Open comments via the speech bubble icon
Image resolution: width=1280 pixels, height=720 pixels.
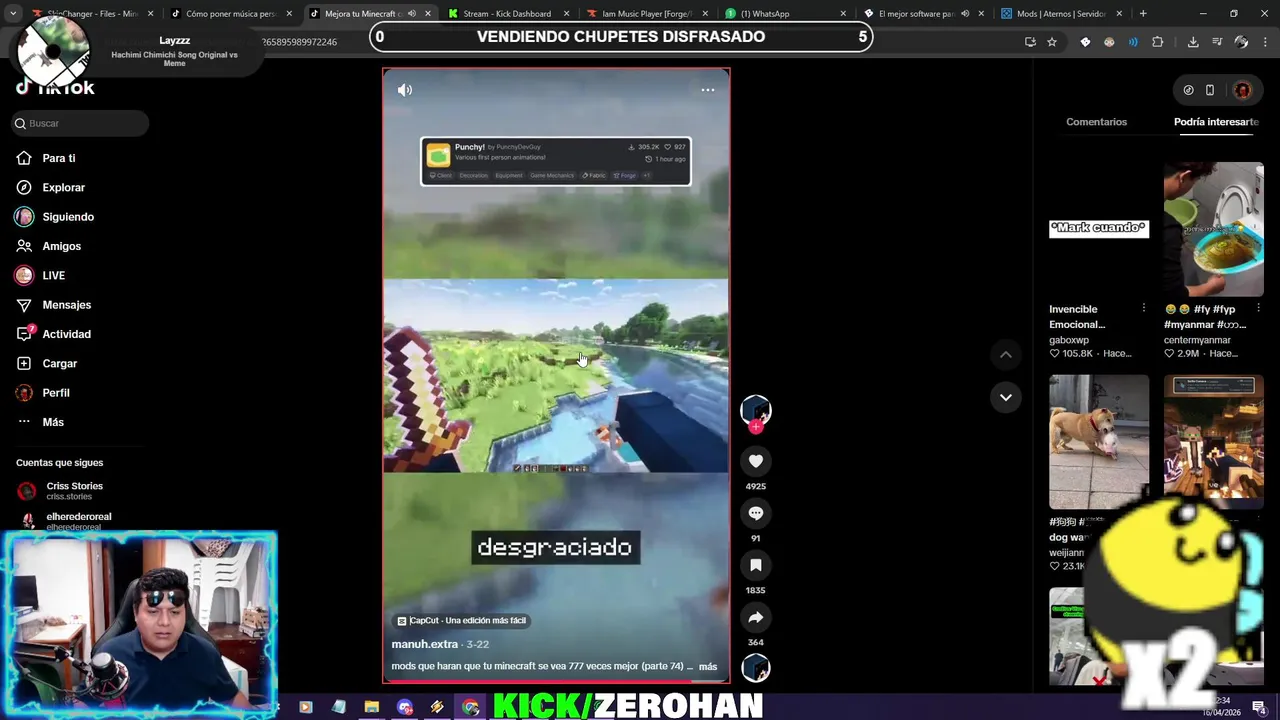(x=756, y=513)
